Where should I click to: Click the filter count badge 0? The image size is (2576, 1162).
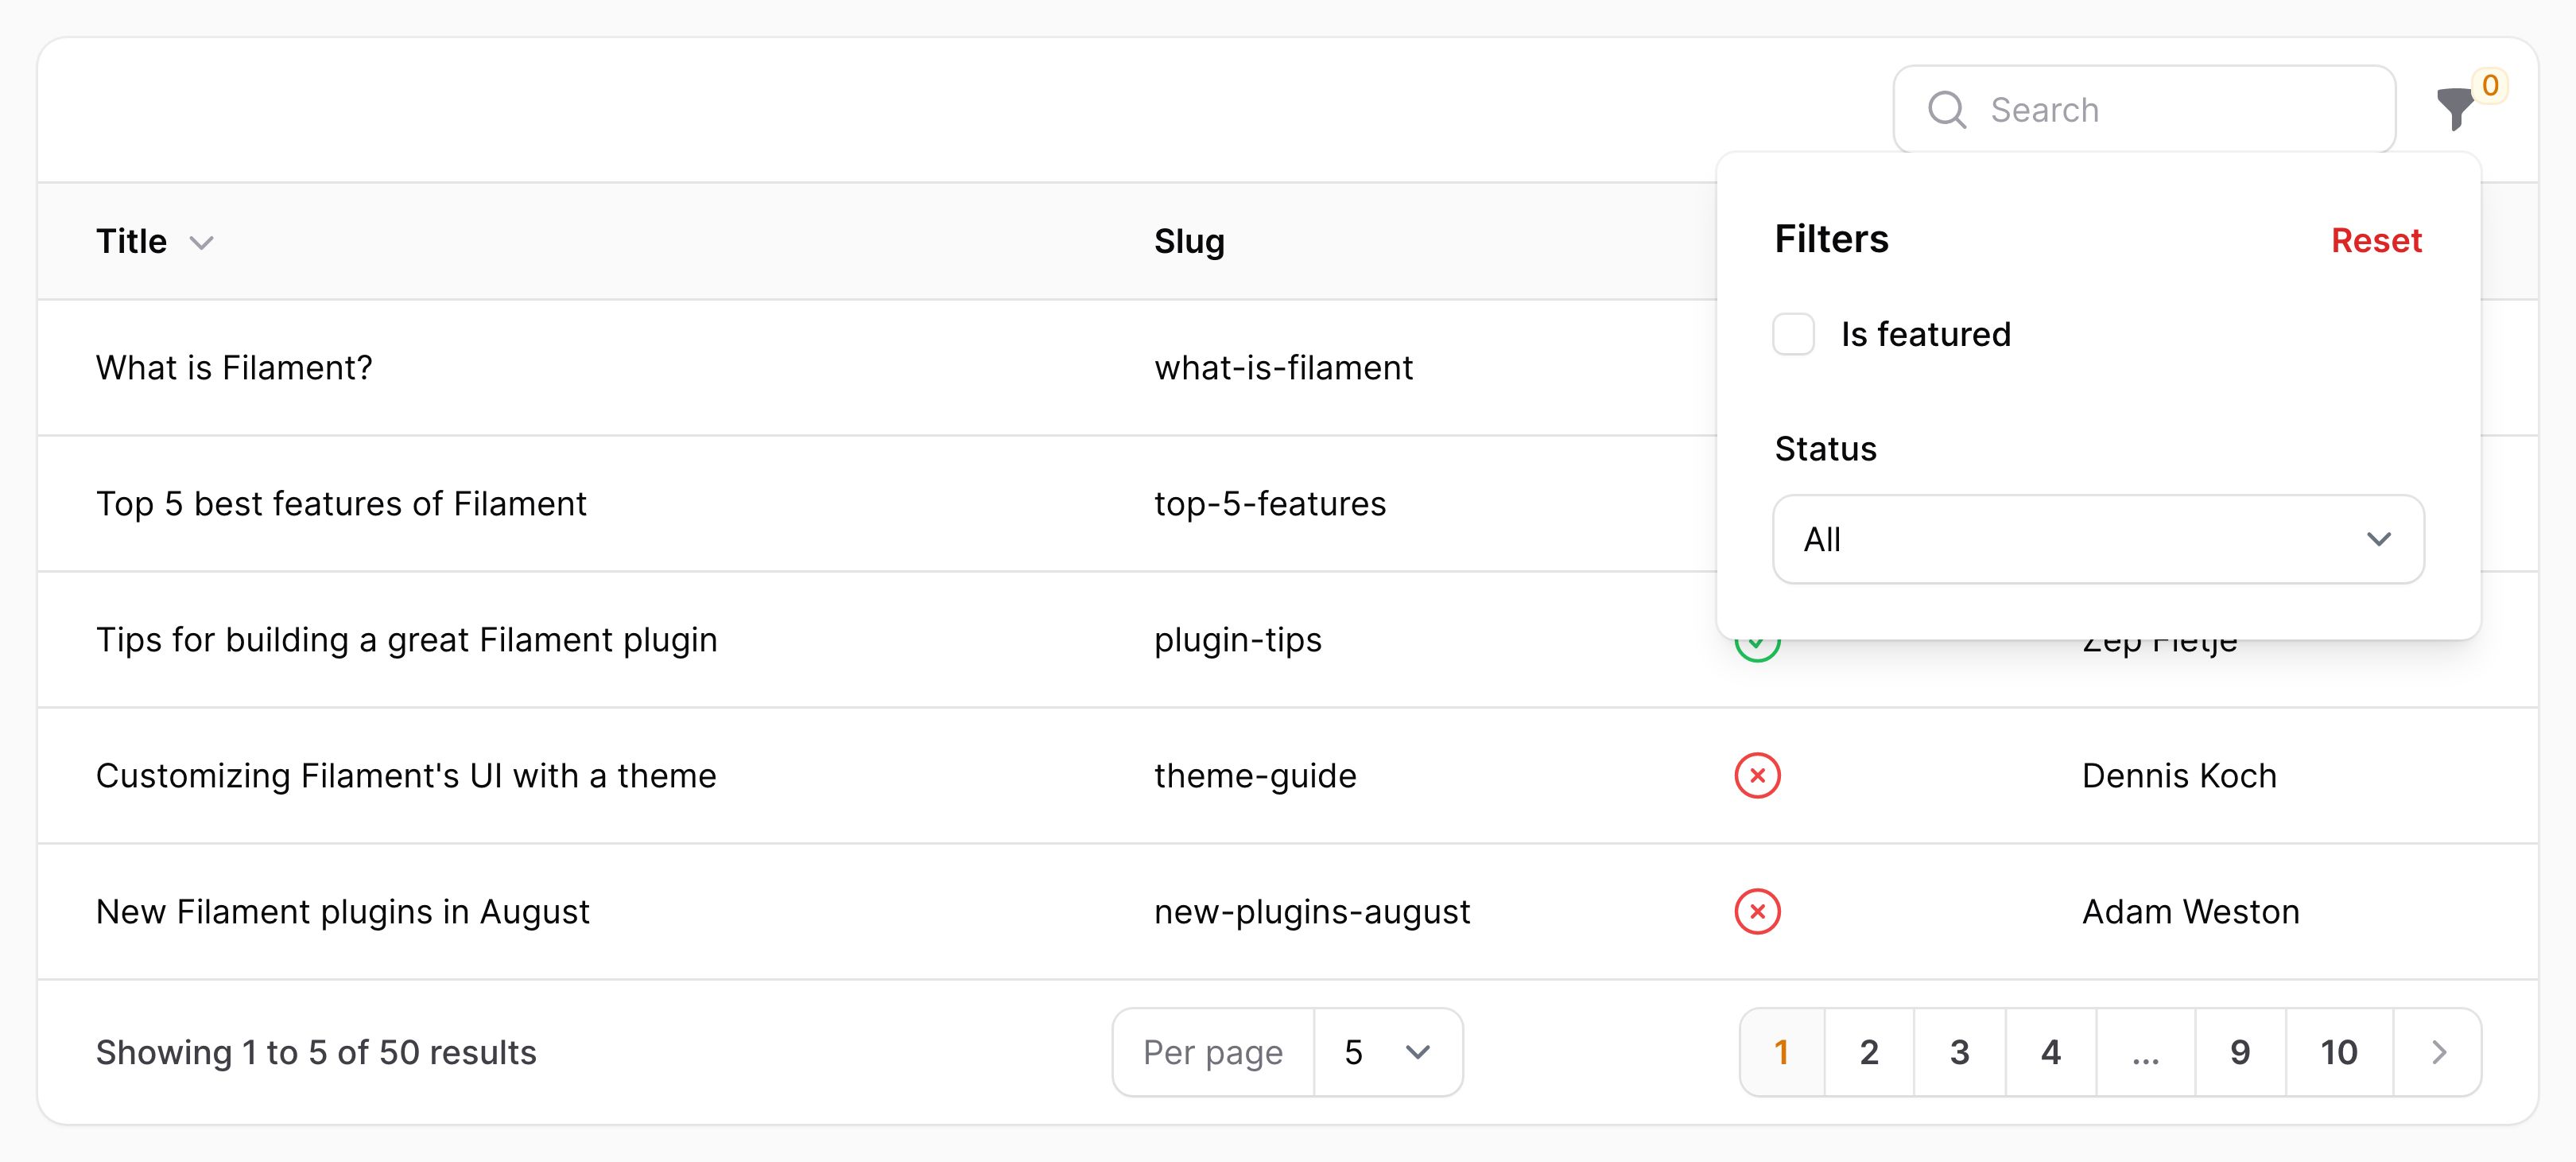2490,85
